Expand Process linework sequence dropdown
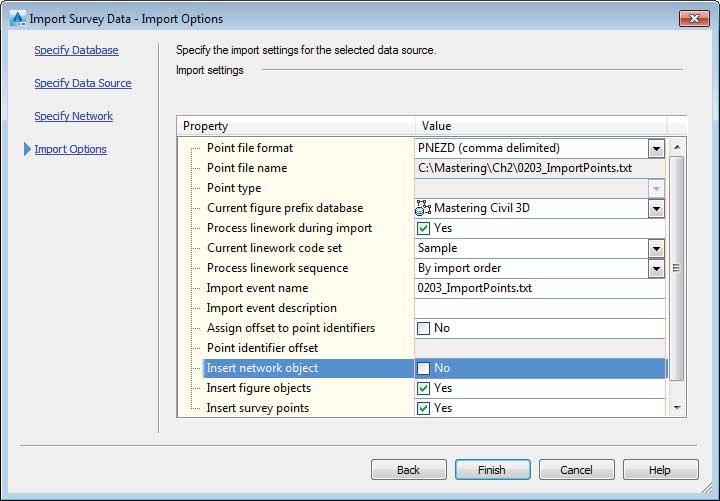720x501 pixels. tap(656, 269)
